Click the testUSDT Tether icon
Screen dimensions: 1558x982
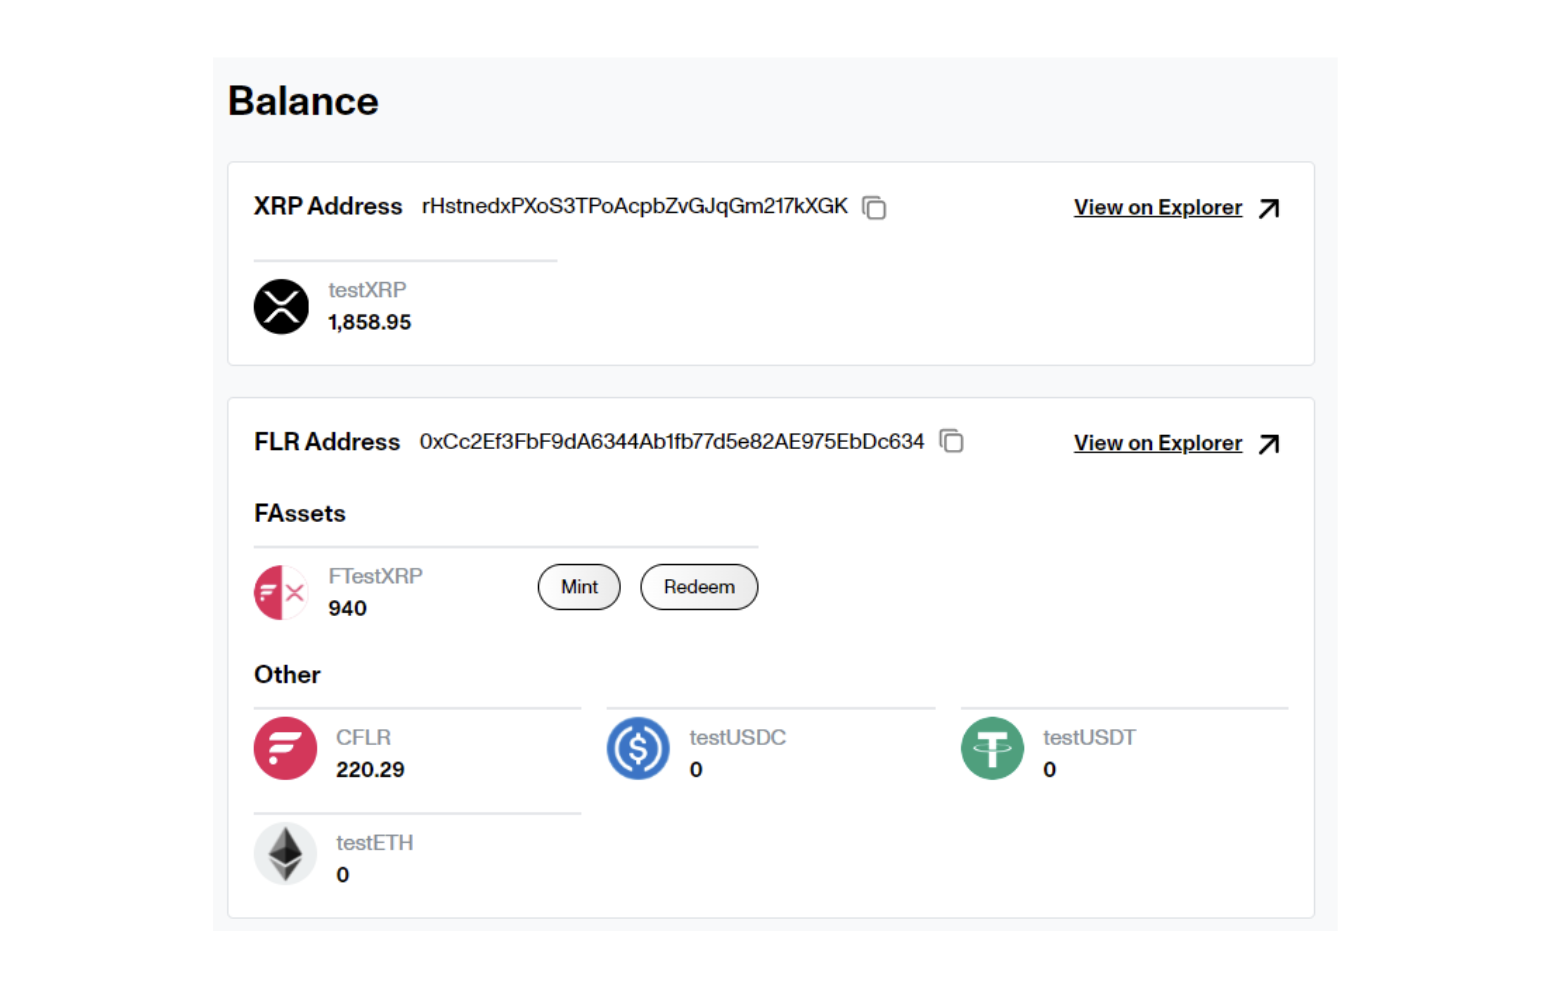coord(992,749)
